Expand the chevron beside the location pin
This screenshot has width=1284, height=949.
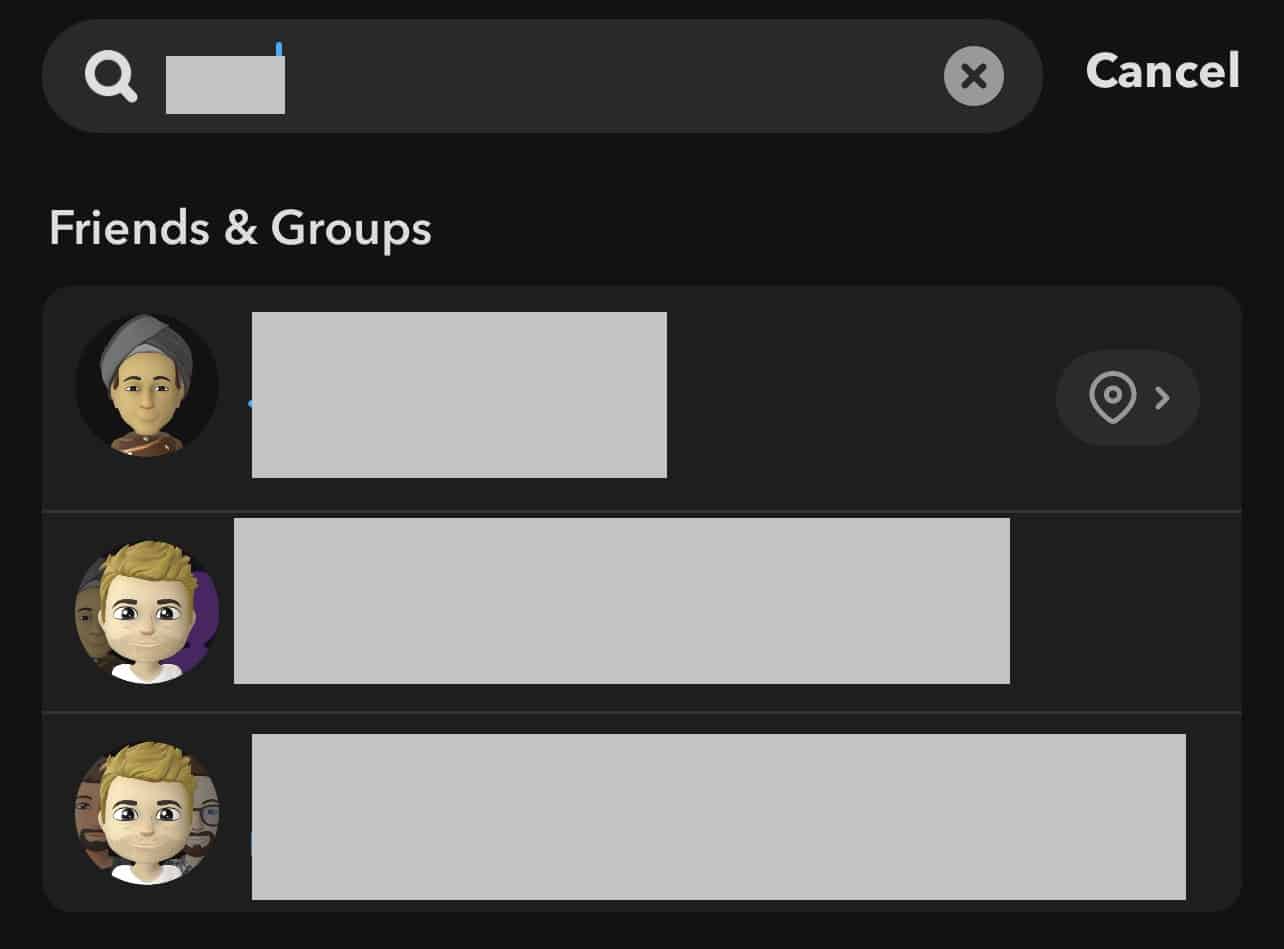(1162, 398)
